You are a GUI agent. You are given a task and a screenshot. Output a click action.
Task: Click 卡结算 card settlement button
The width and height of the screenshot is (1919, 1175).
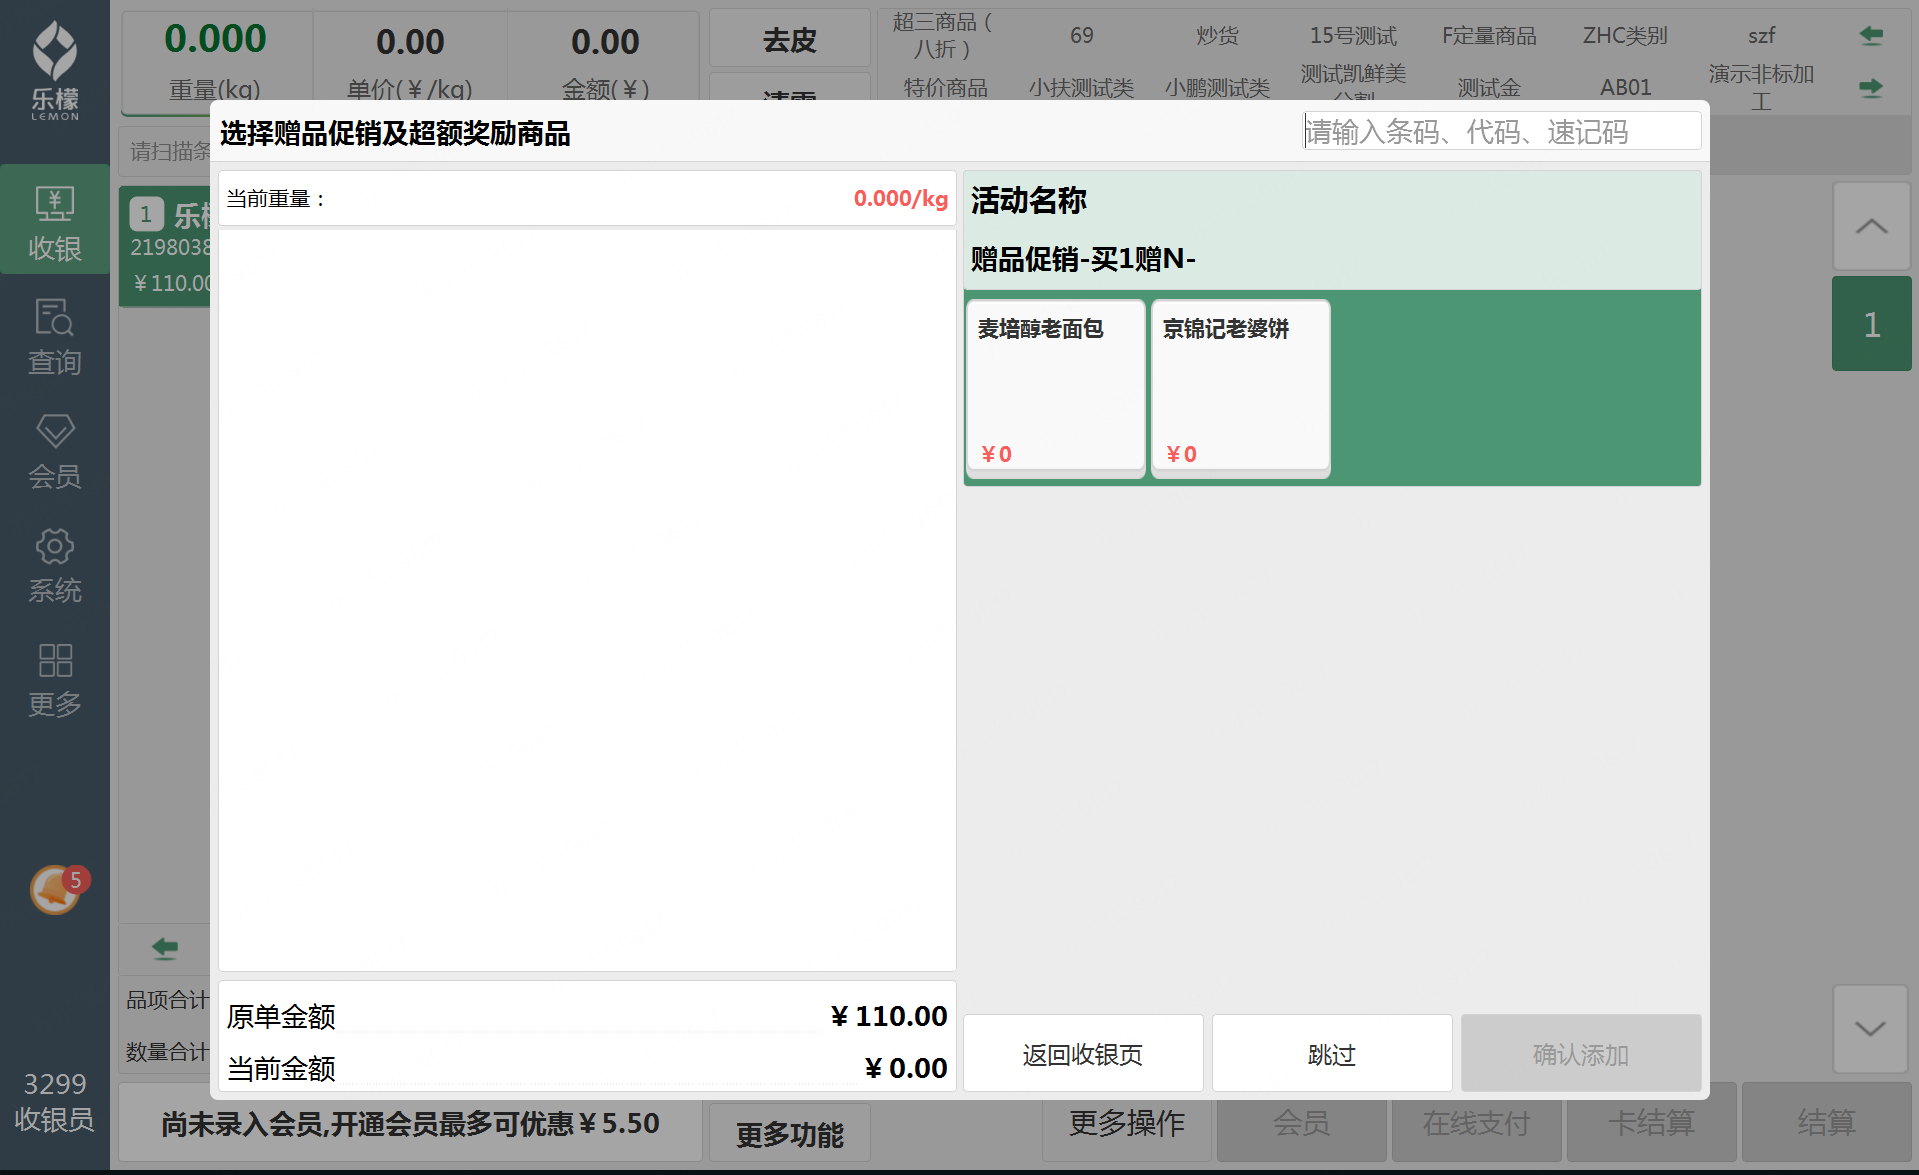(1651, 1123)
